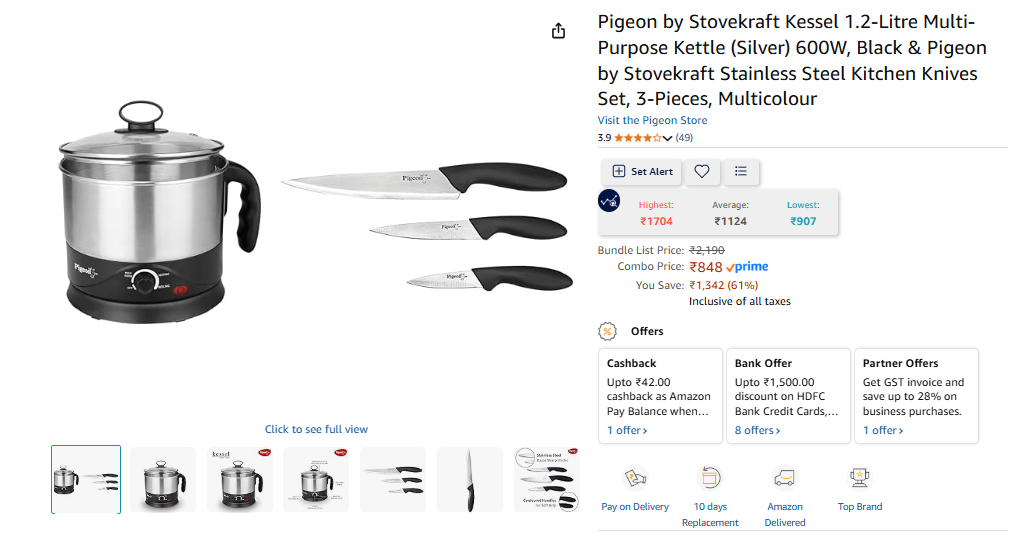
Task: Expand the 1 offer Partner Offers link
Action: (883, 430)
